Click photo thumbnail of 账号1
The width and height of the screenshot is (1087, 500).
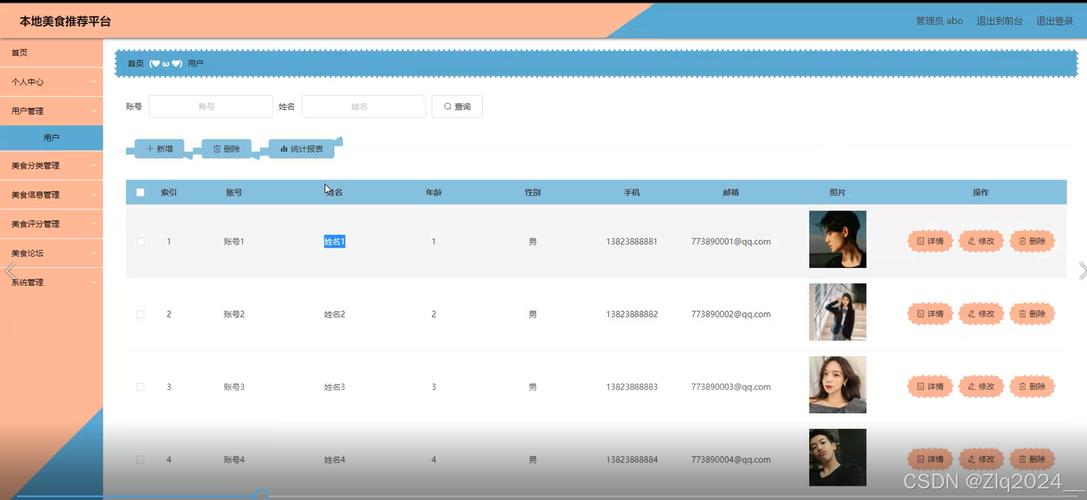(837, 239)
